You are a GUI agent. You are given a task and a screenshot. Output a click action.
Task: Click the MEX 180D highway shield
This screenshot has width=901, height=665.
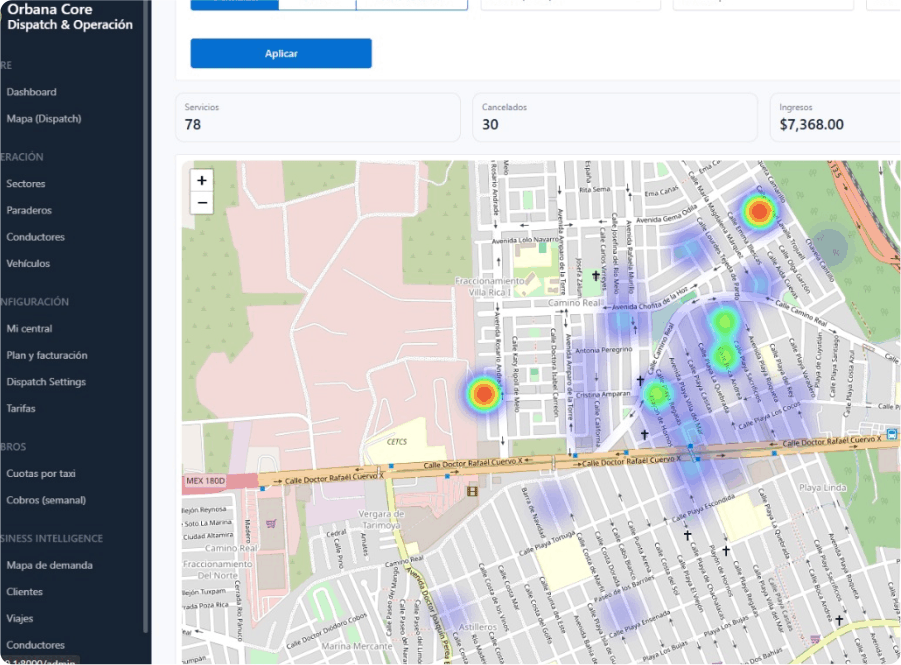click(x=207, y=481)
